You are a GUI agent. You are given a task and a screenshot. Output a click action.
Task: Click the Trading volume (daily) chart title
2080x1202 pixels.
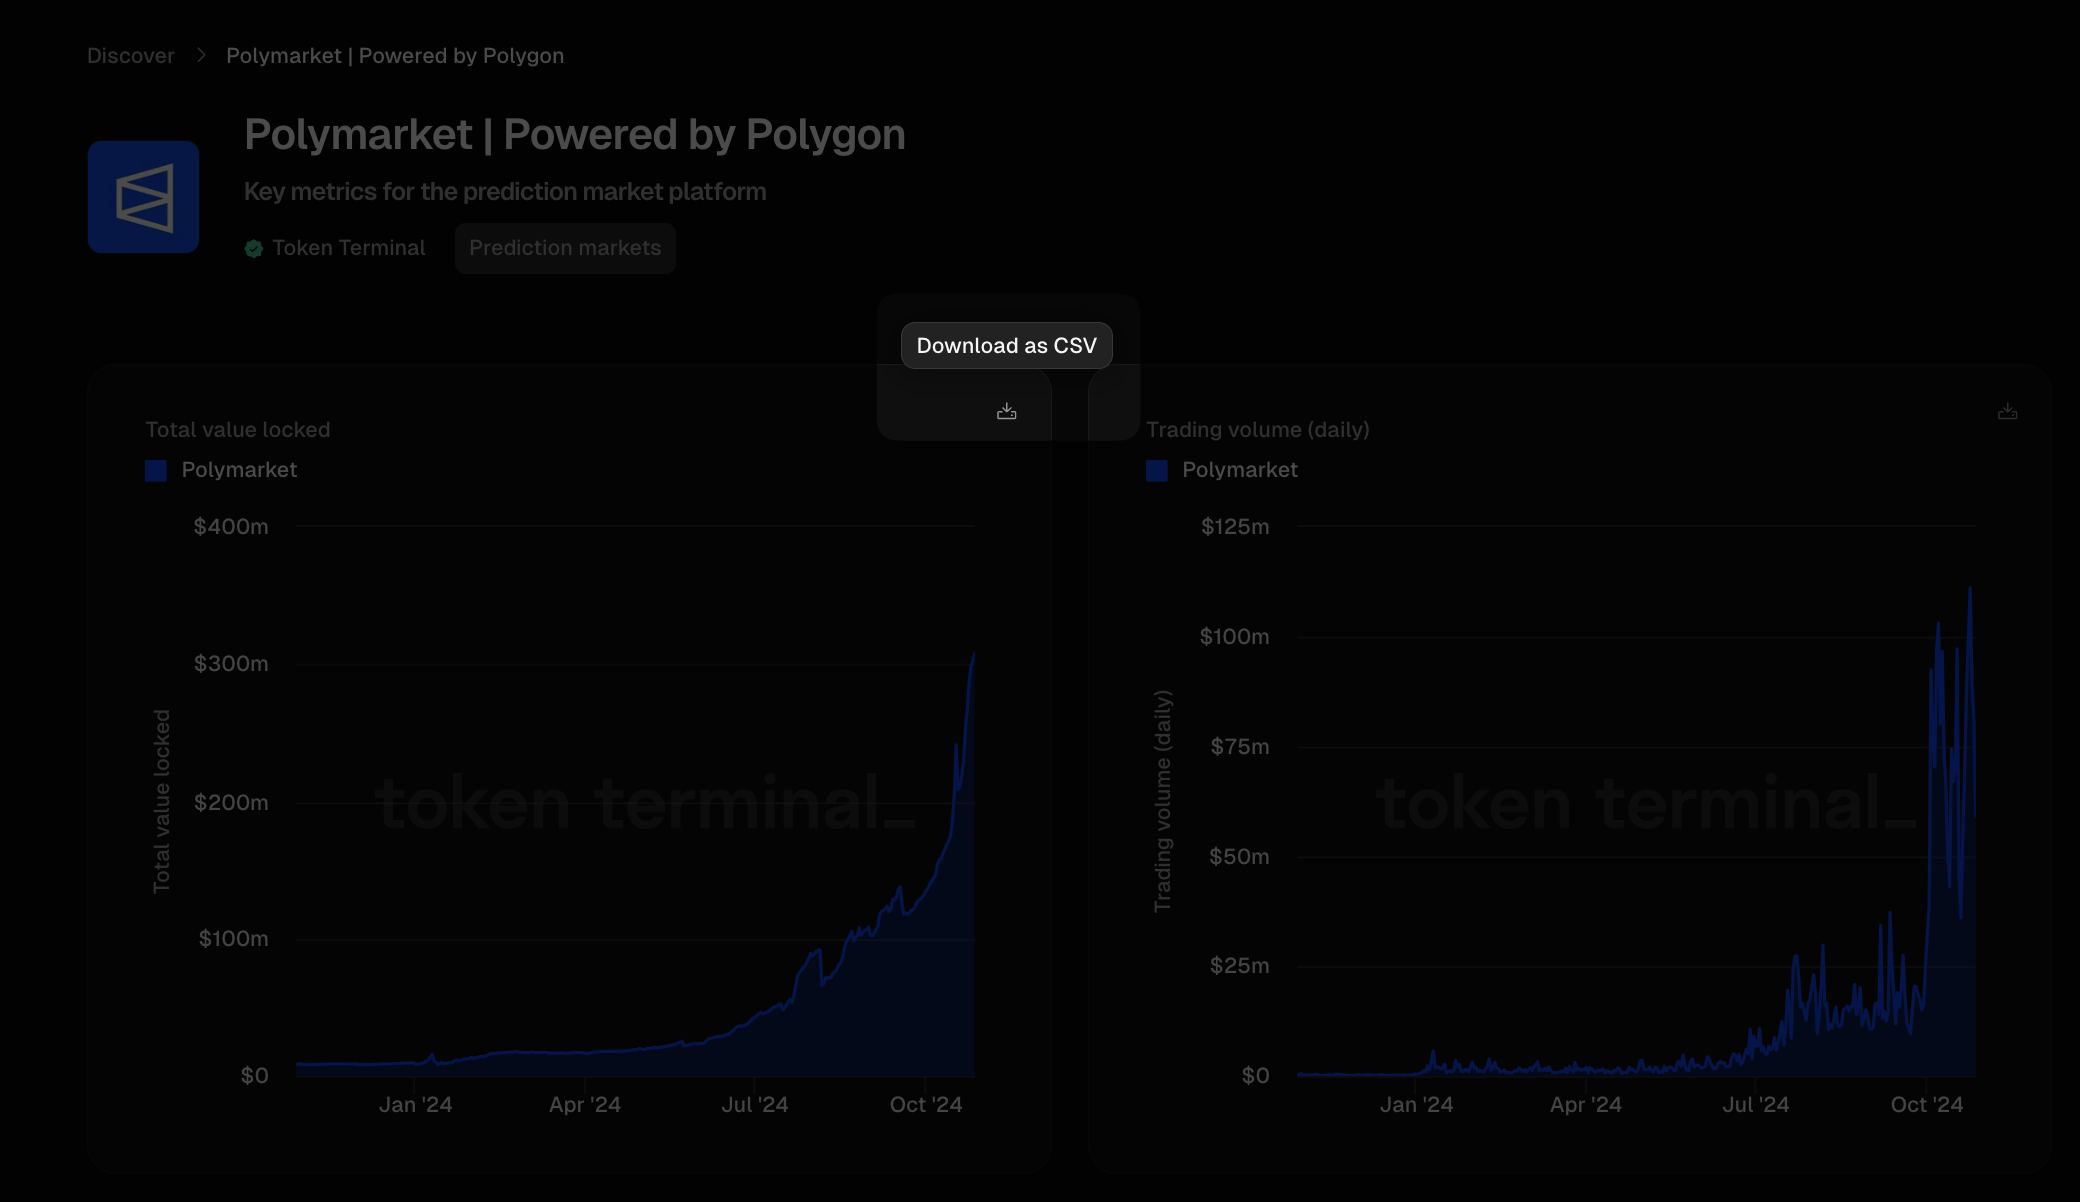coord(1258,430)
